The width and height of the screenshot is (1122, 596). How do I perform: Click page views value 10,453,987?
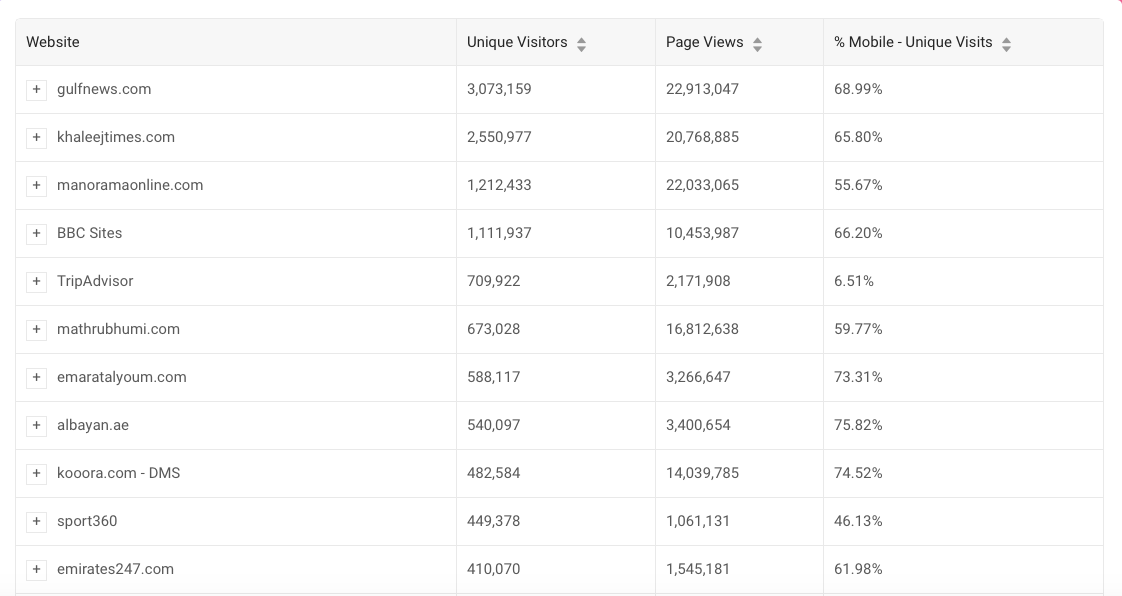click(x=703, y=233)
